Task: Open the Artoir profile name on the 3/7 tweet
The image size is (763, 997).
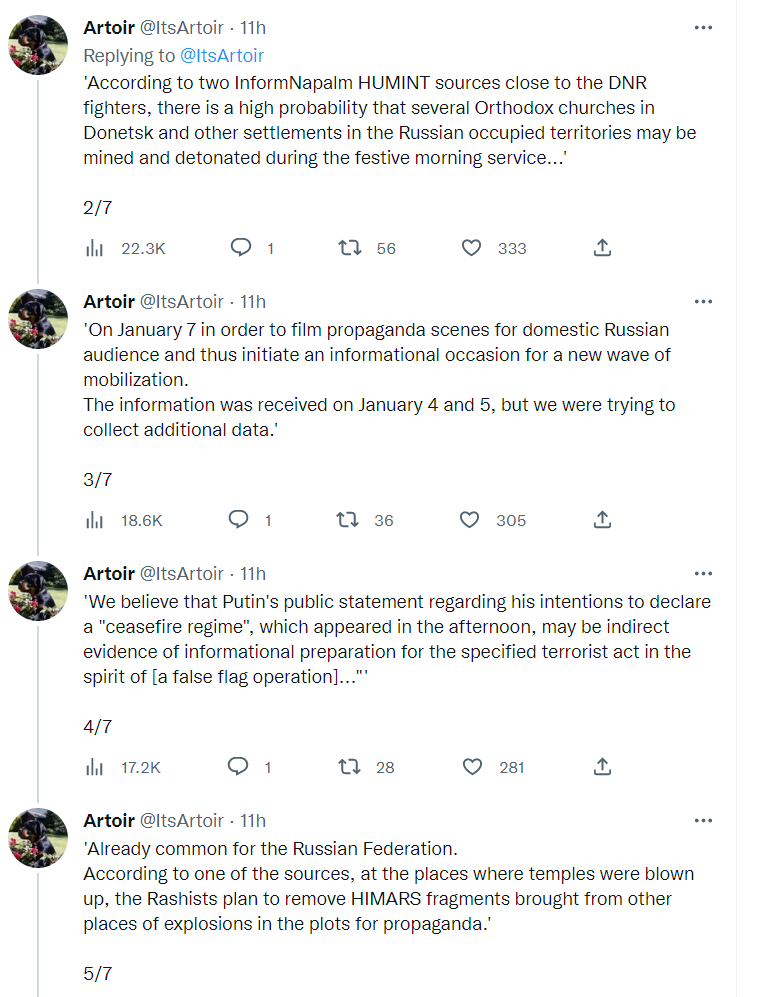Action: (x=109, y=301)
